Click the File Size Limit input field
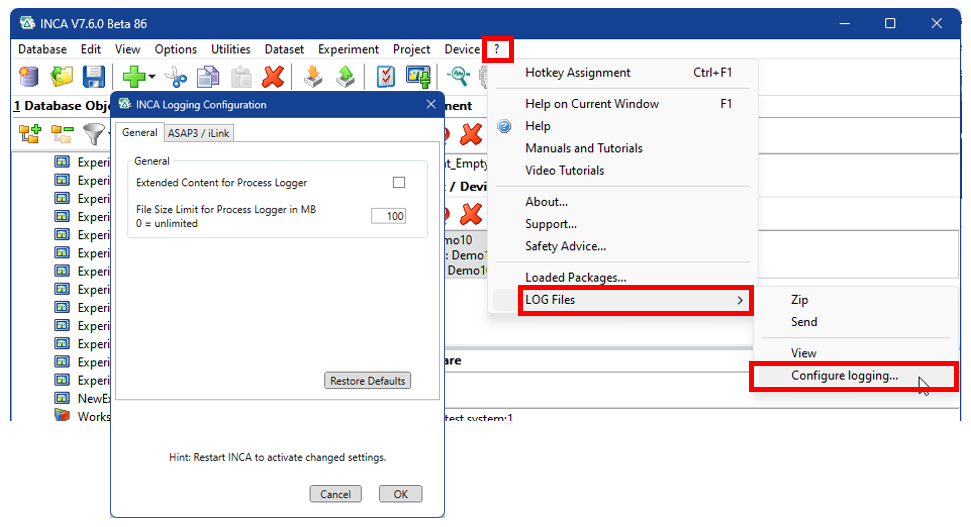971x527 pixels. [388, 216]
